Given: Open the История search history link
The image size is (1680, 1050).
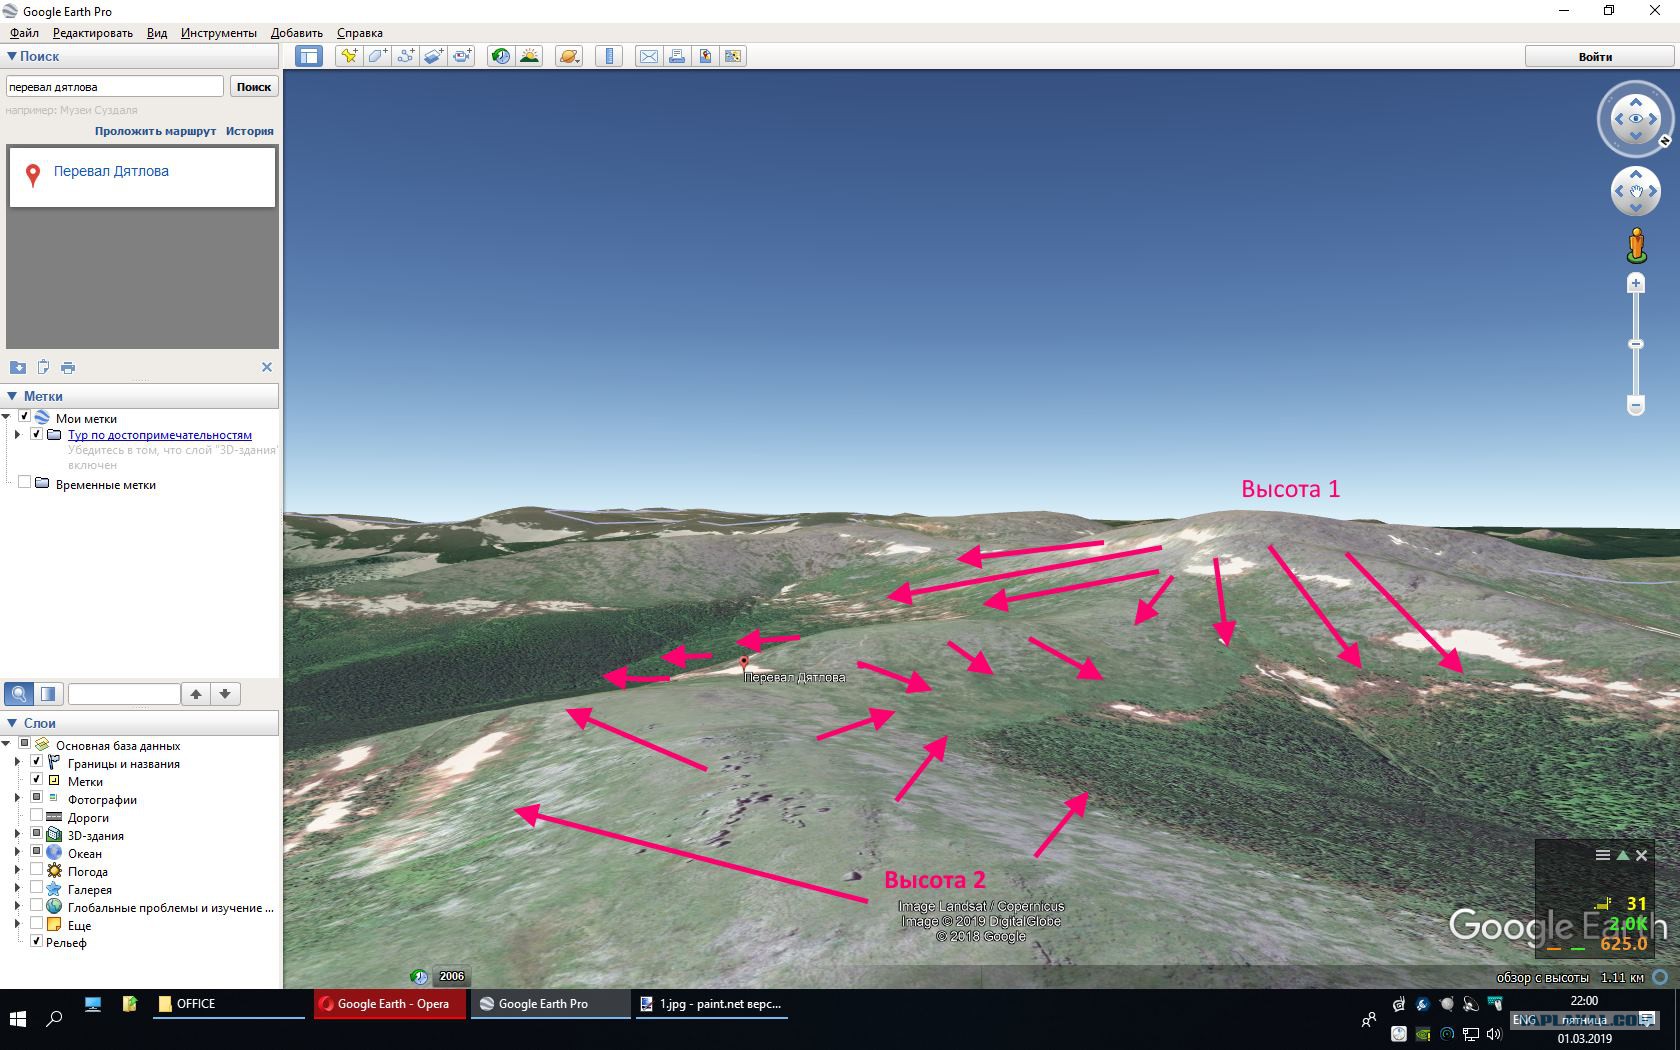Looking at the screenshot, I should [x=250, y=131].
